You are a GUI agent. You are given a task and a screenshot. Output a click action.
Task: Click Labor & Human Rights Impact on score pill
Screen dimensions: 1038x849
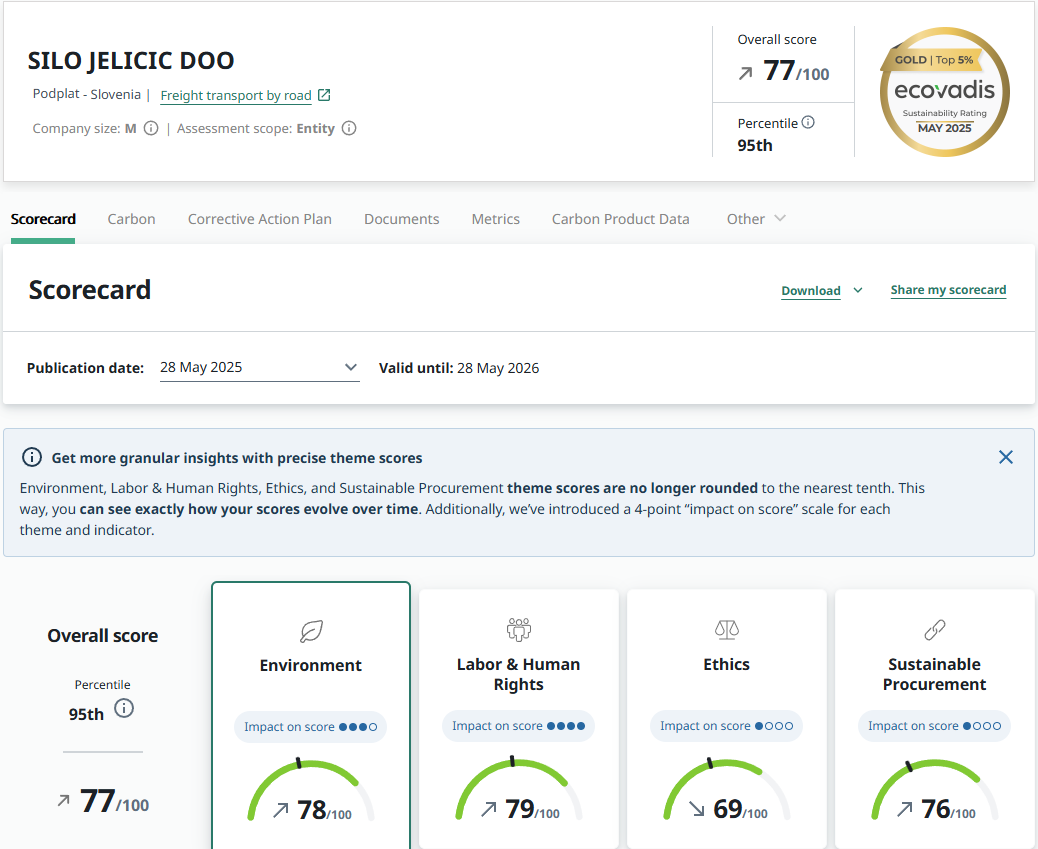pos(518,726)
